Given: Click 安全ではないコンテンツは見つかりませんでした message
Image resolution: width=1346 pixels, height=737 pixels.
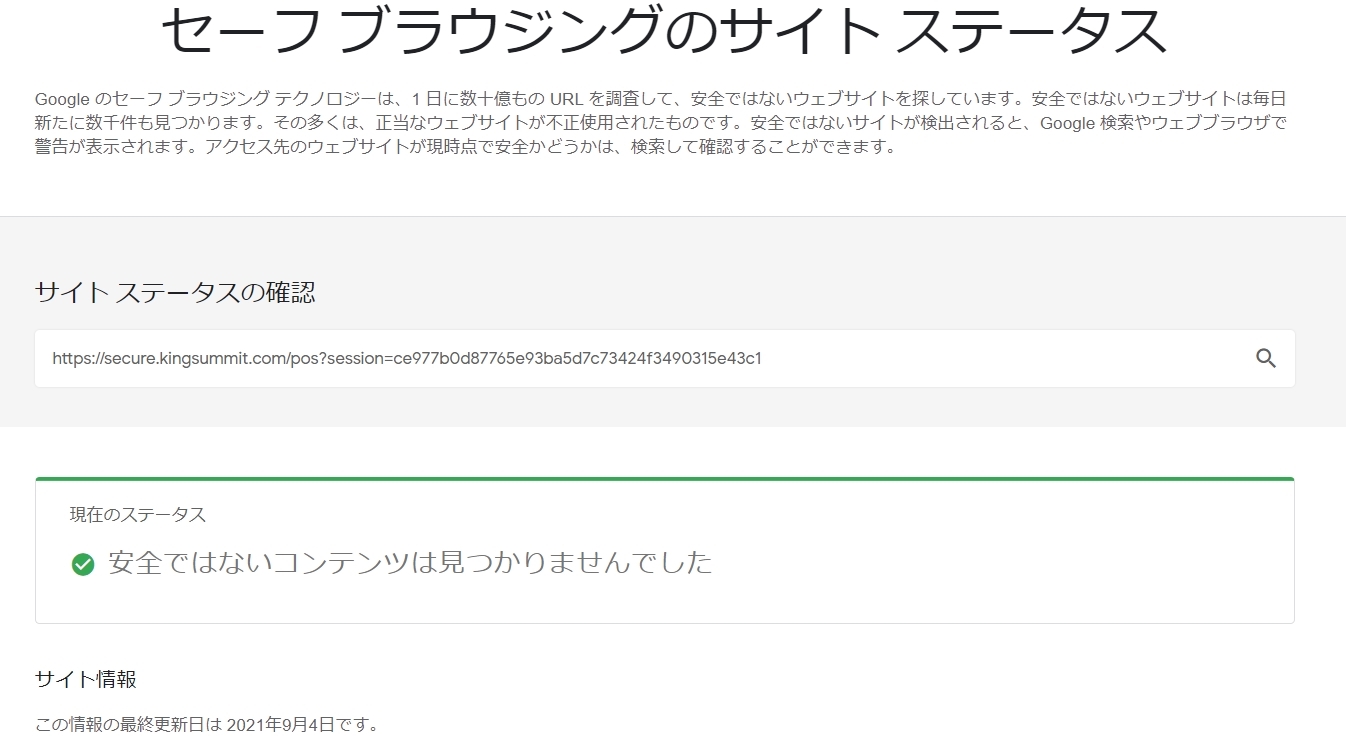Looking at the screenshot, I should 408,563.
